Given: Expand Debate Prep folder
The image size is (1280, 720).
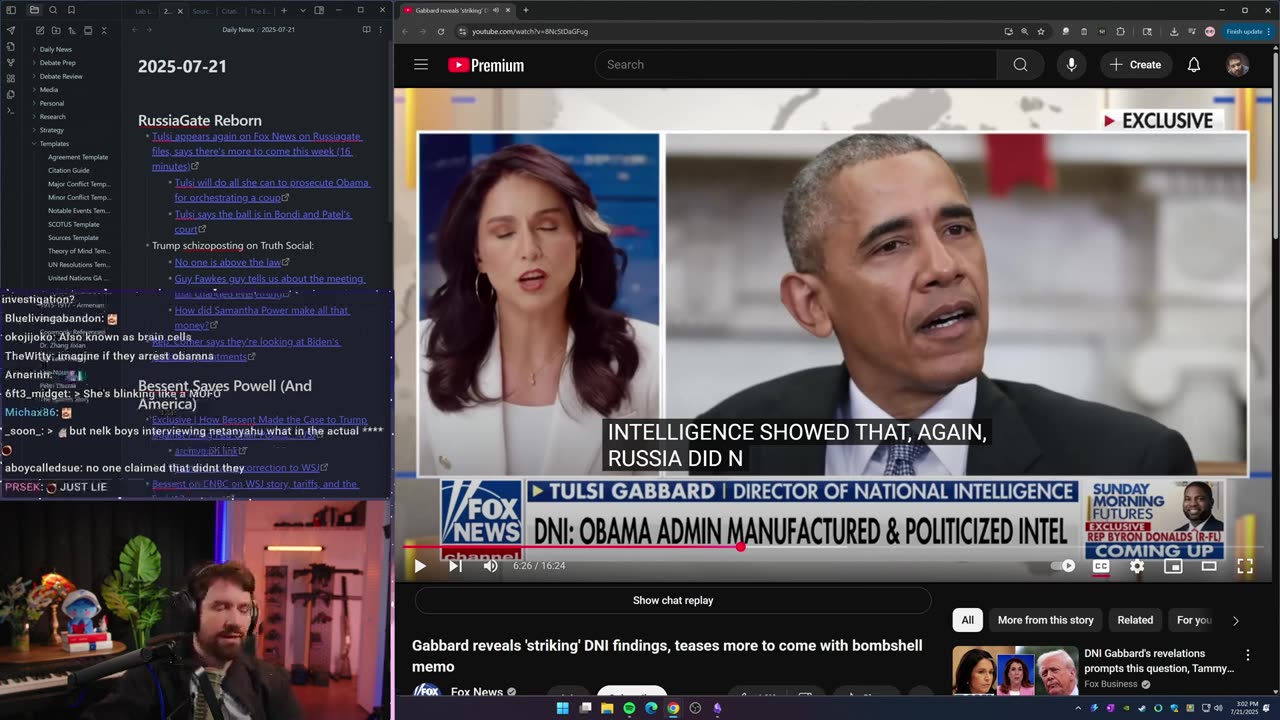Looking at the screenshot, I should pyautogui.click(x=57, y=63).
